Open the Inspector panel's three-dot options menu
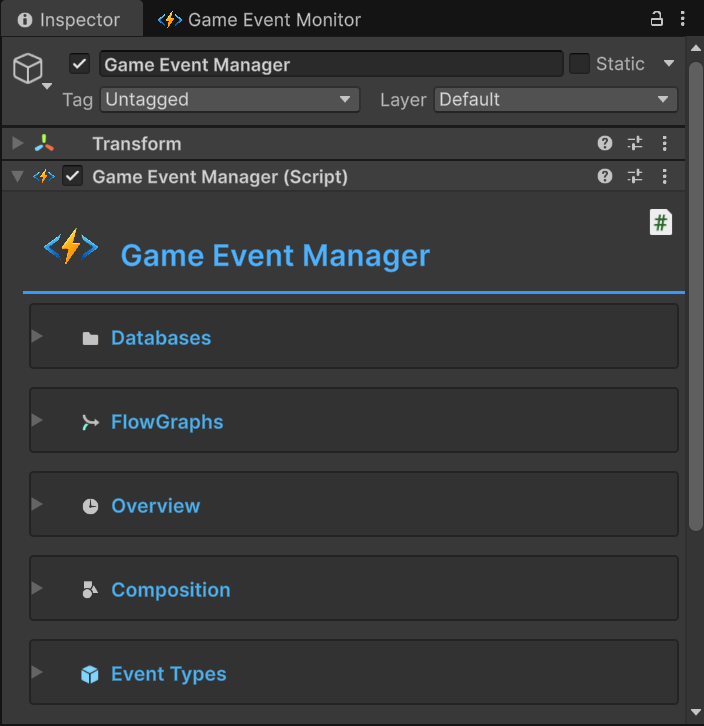 tap(682, 19)
